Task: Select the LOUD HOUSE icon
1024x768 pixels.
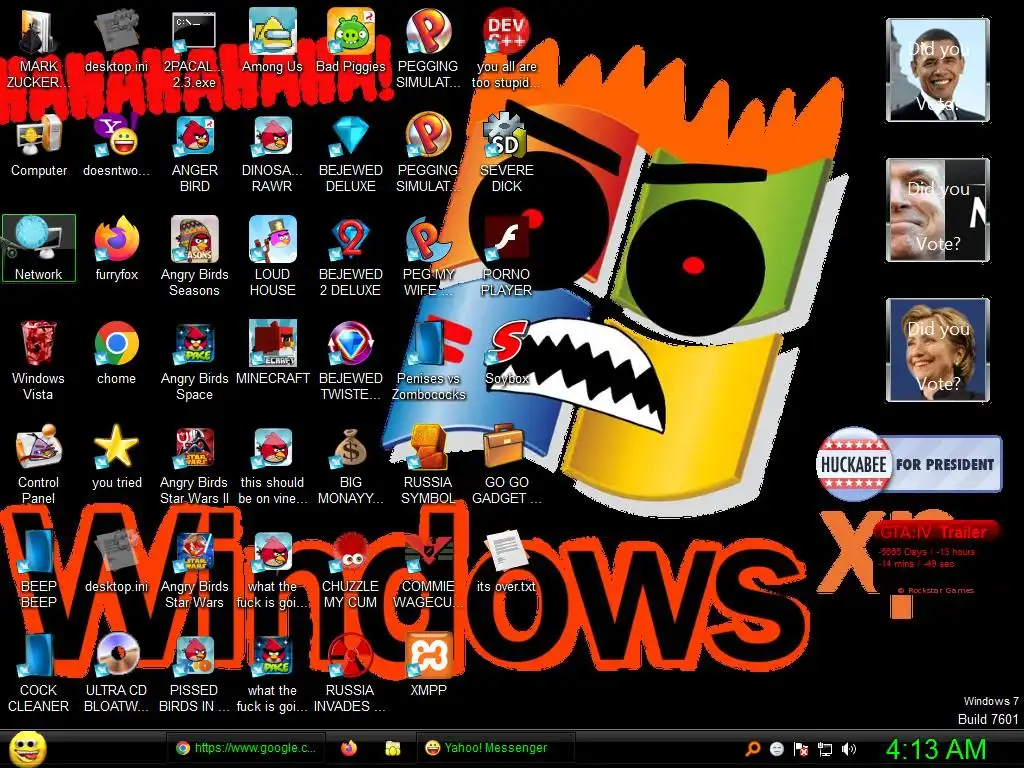Action: pos(272,256)
